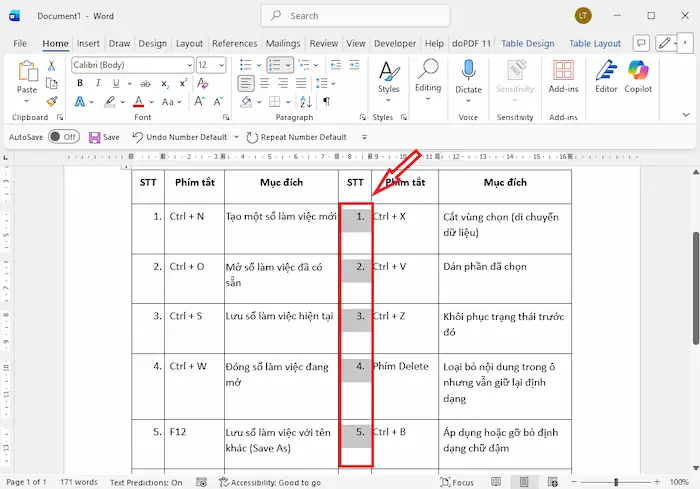The height and width of the screenshot is (489, 700).
Task: Open the Copilot pane
Action: pyautogui.click(x=639, y=76)
